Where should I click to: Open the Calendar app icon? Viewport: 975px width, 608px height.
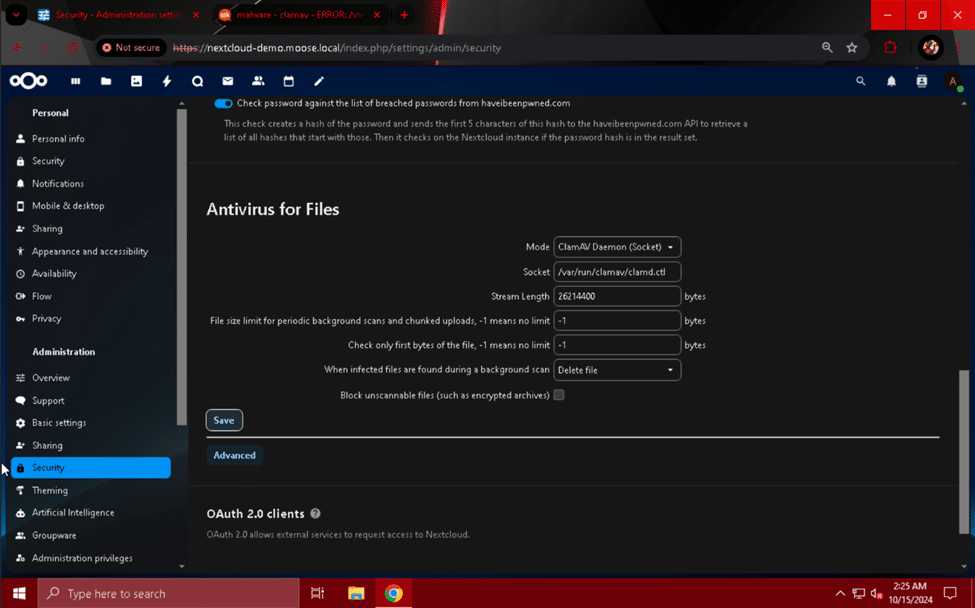289,81
